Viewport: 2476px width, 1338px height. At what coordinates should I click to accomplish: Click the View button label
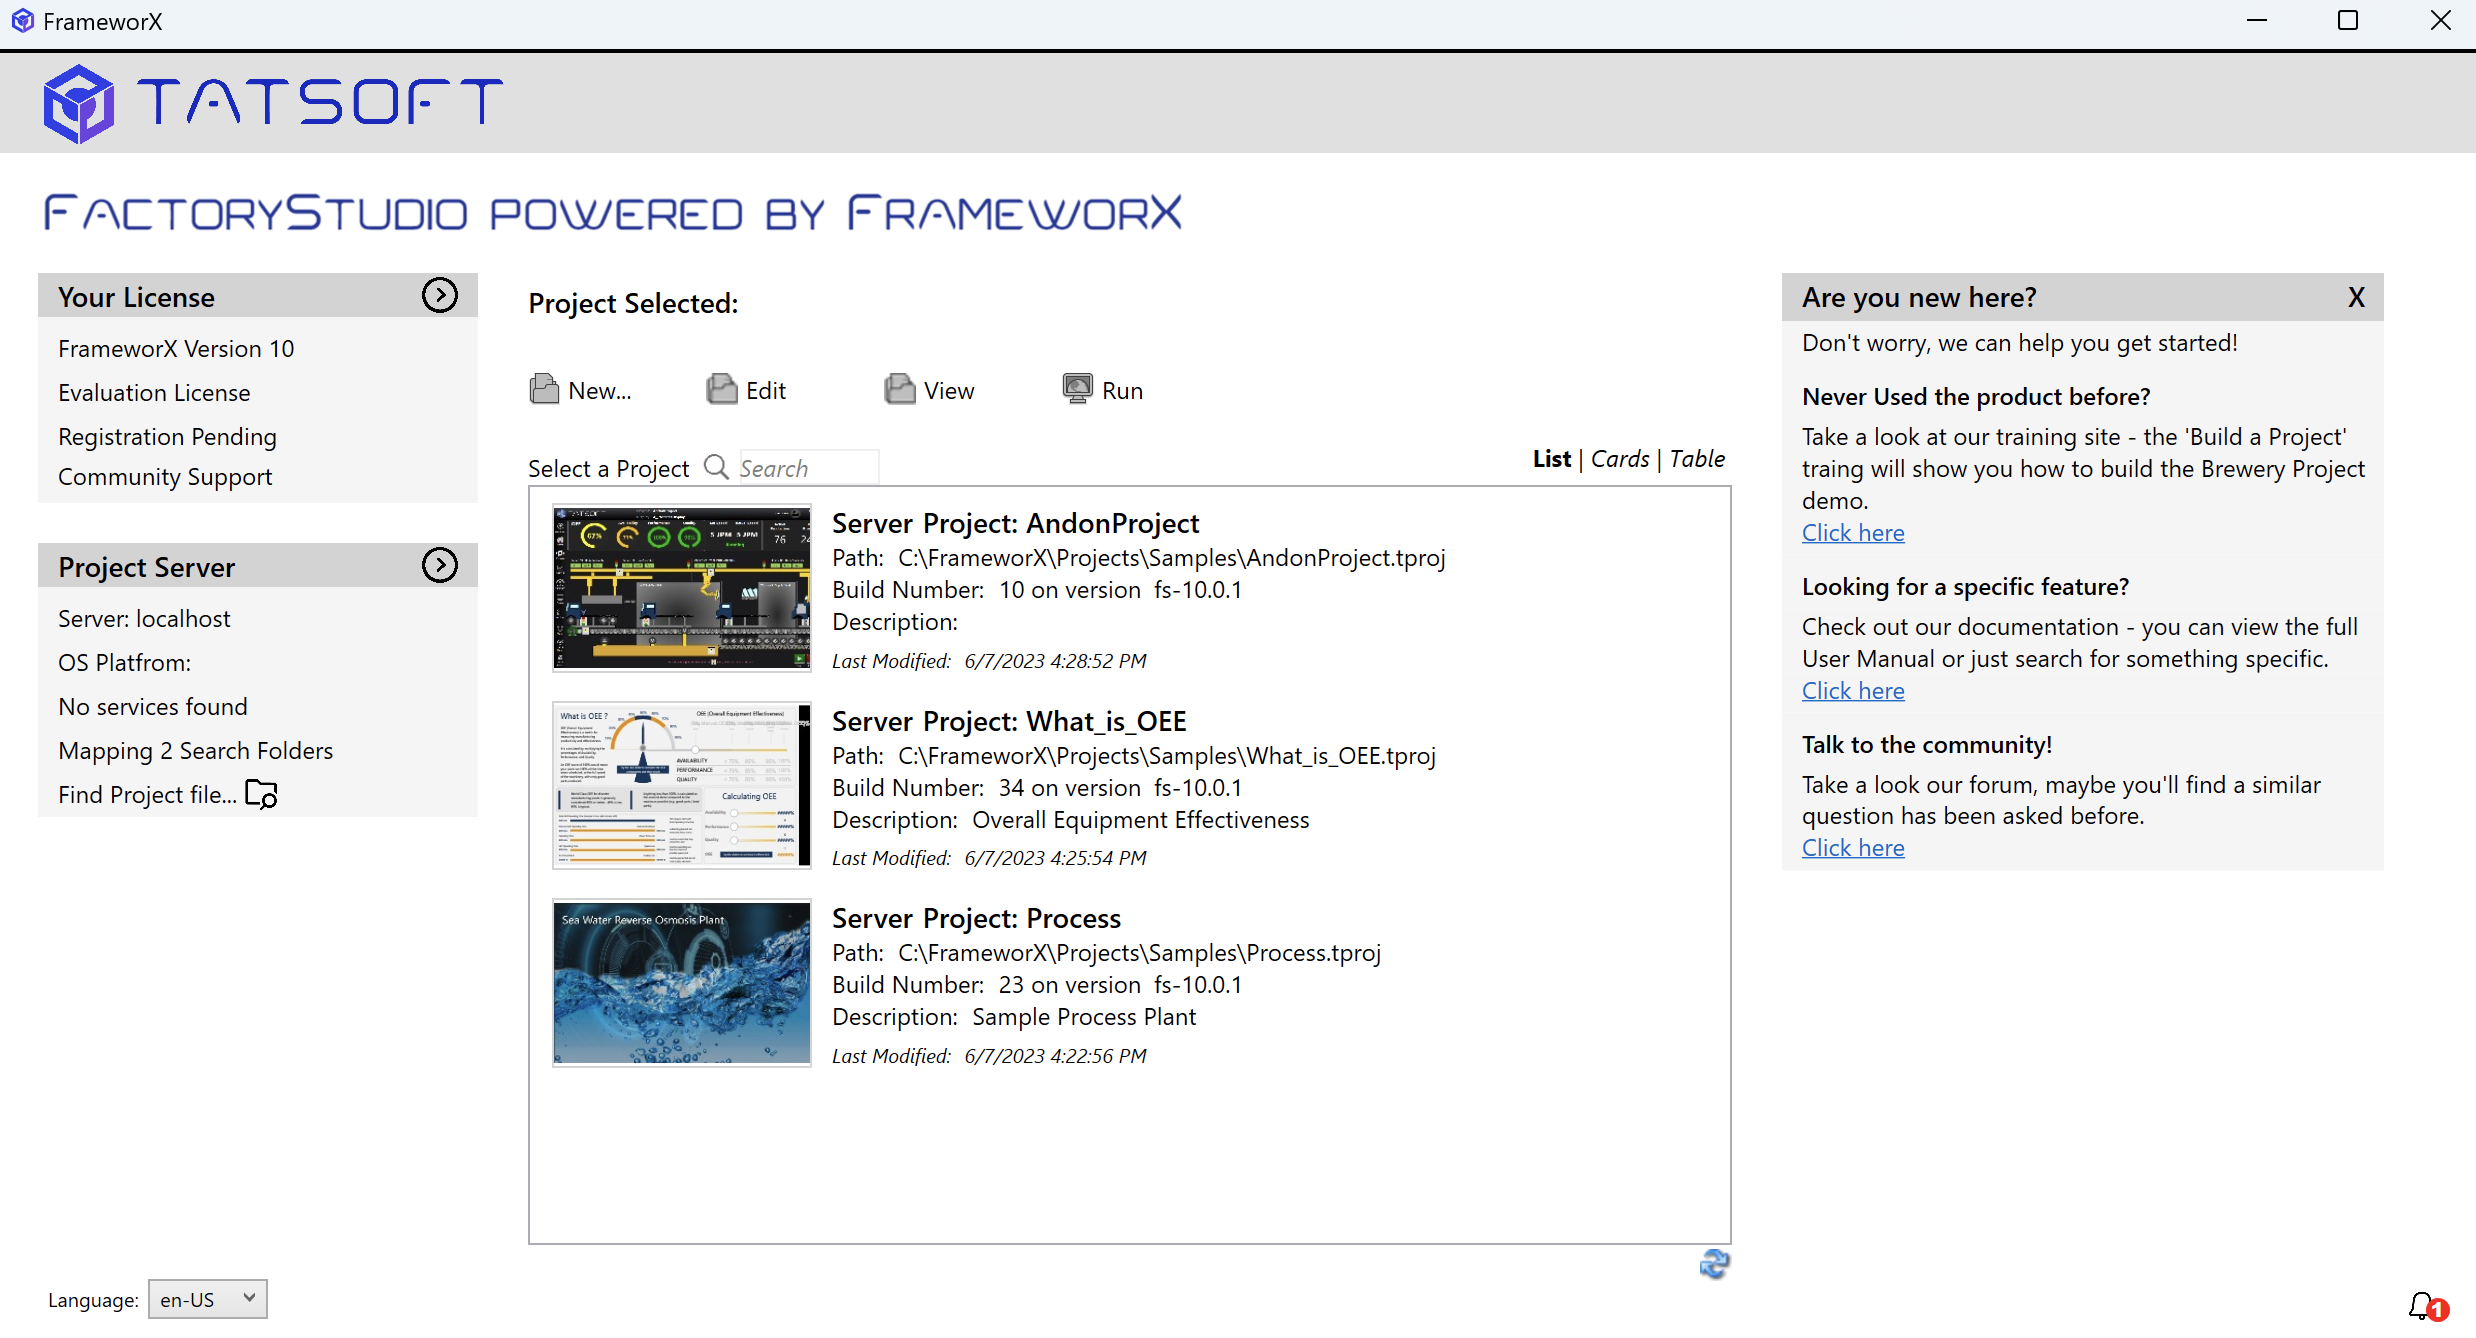[x=949, y=391]
